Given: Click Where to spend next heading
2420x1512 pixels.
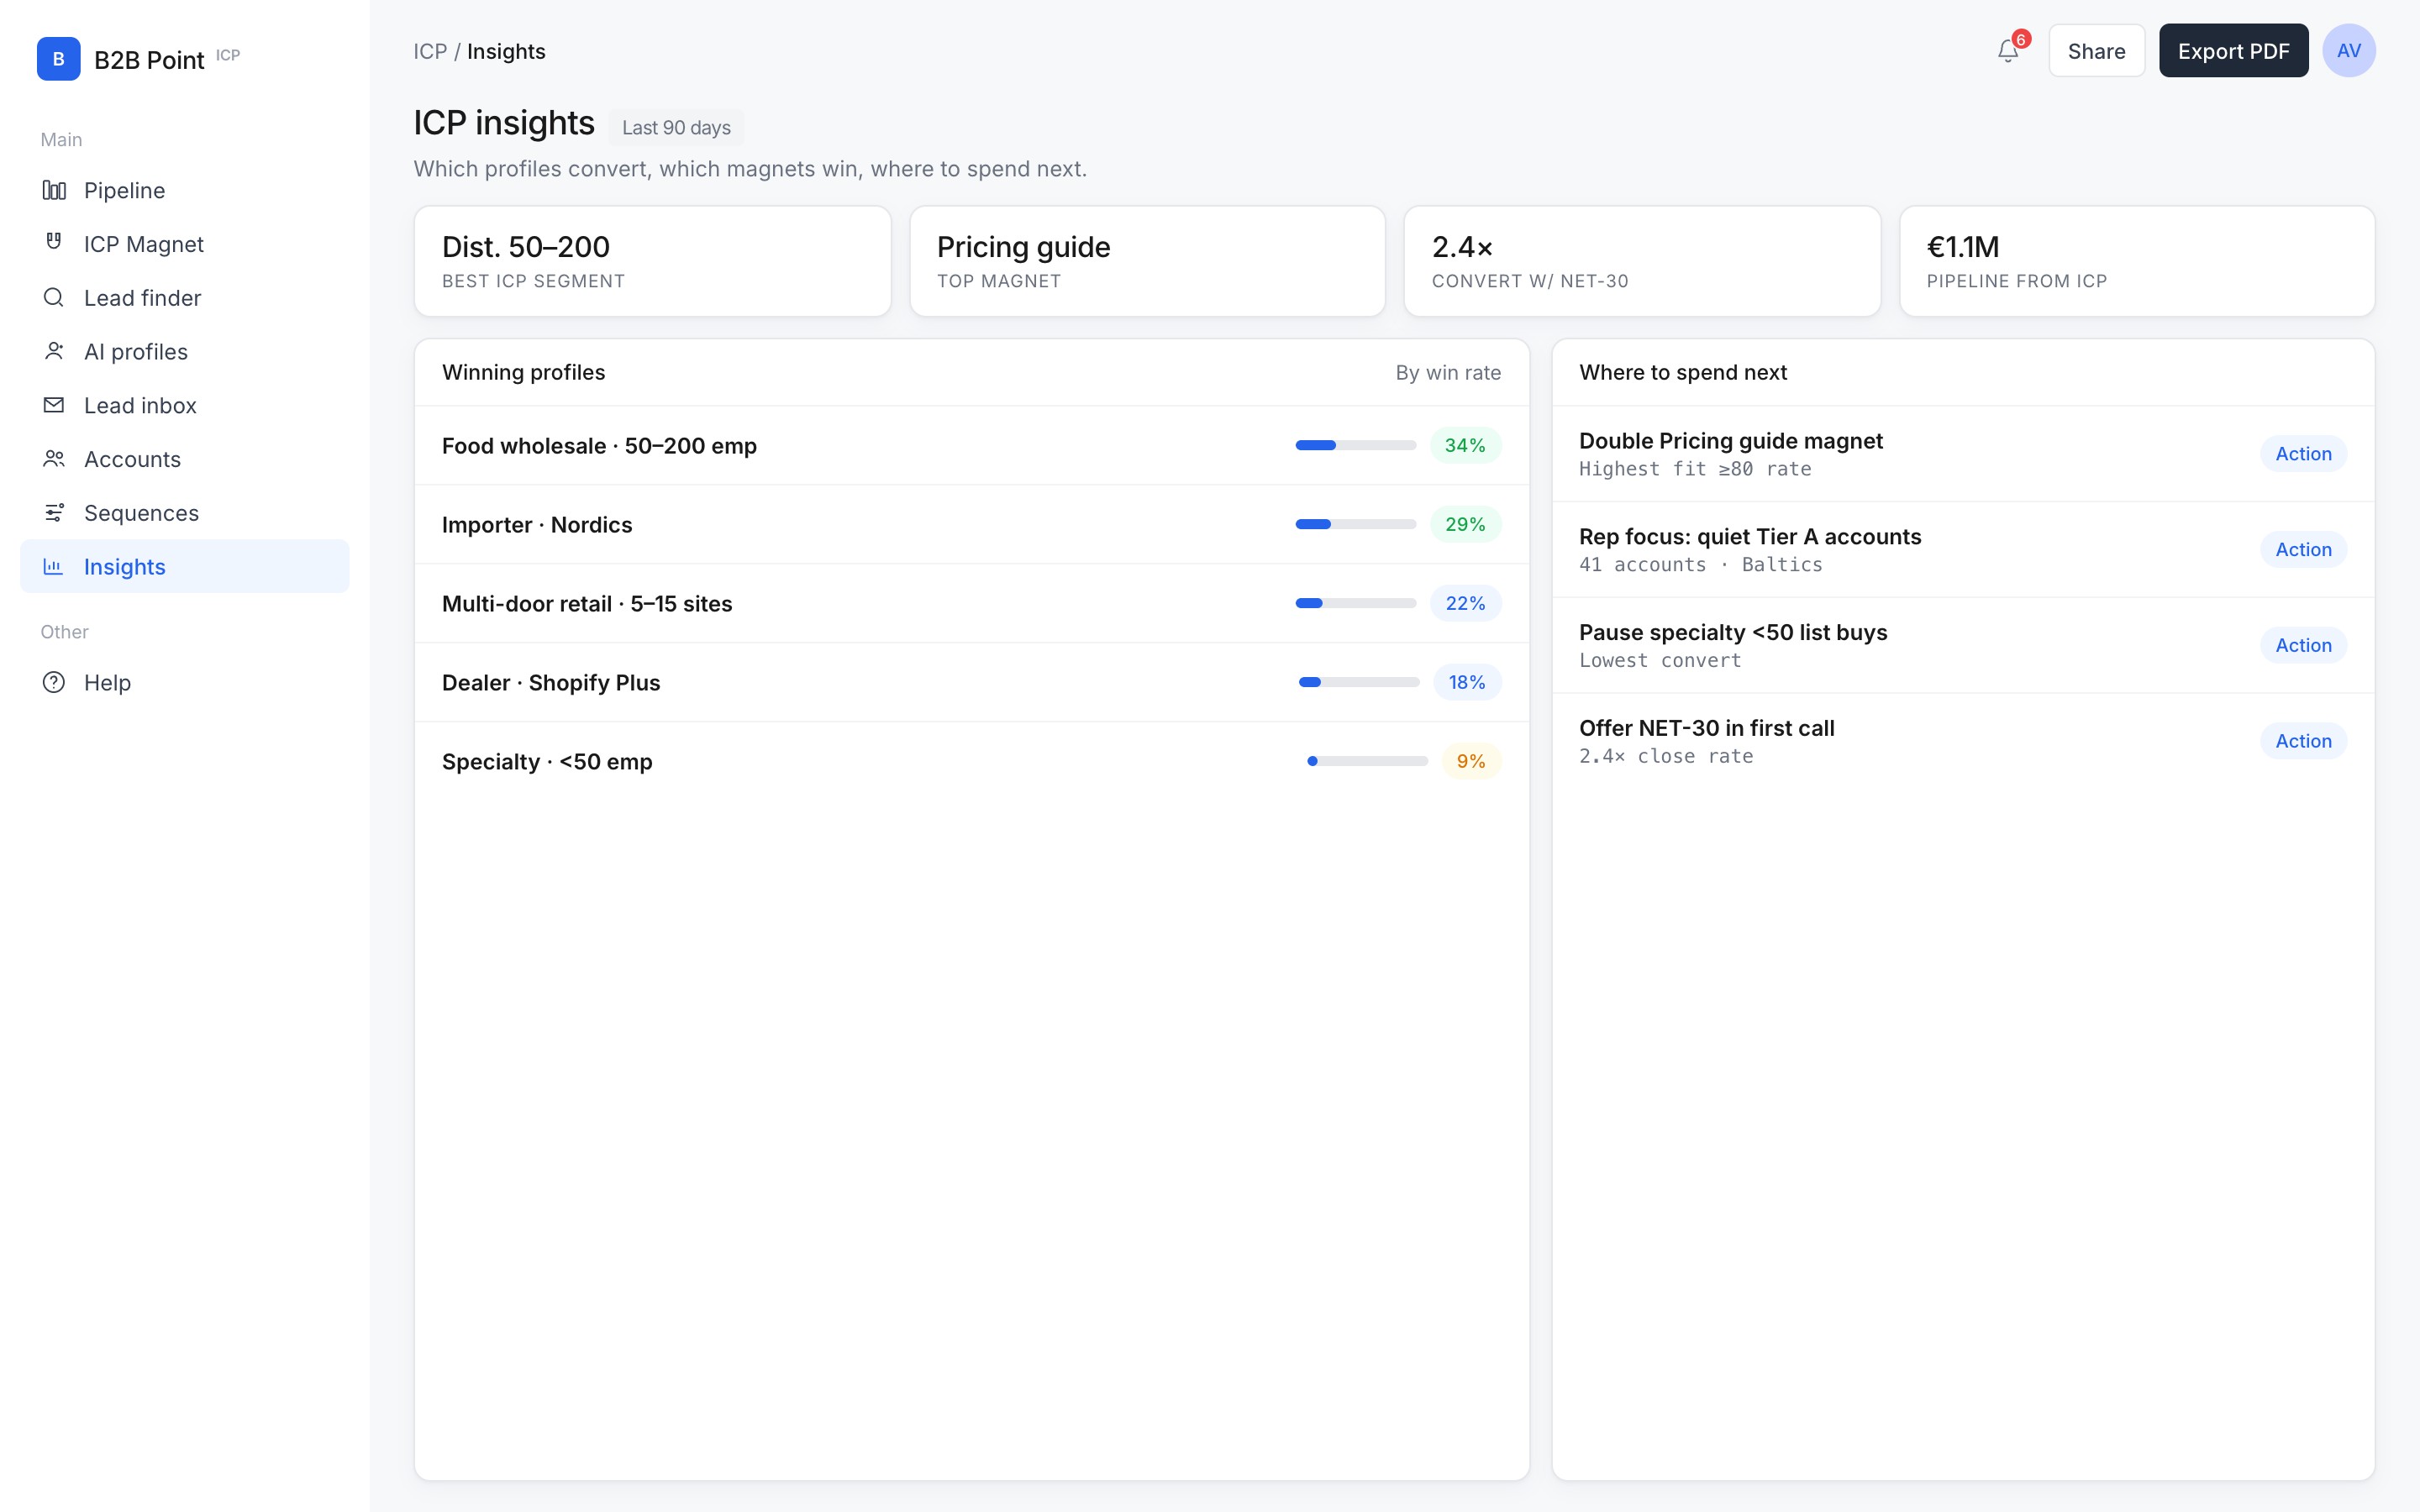Looking at the screenshot, I should click(1683, 372).
